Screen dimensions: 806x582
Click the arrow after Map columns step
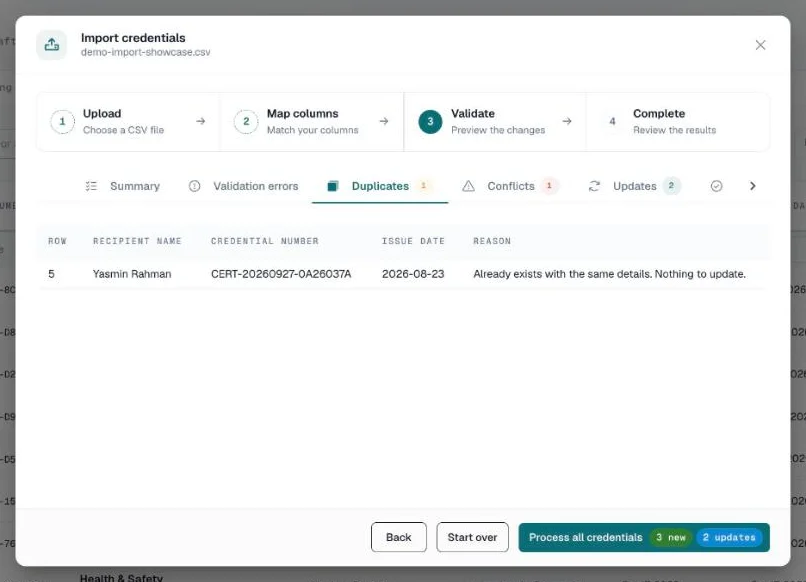click(383, 121)
